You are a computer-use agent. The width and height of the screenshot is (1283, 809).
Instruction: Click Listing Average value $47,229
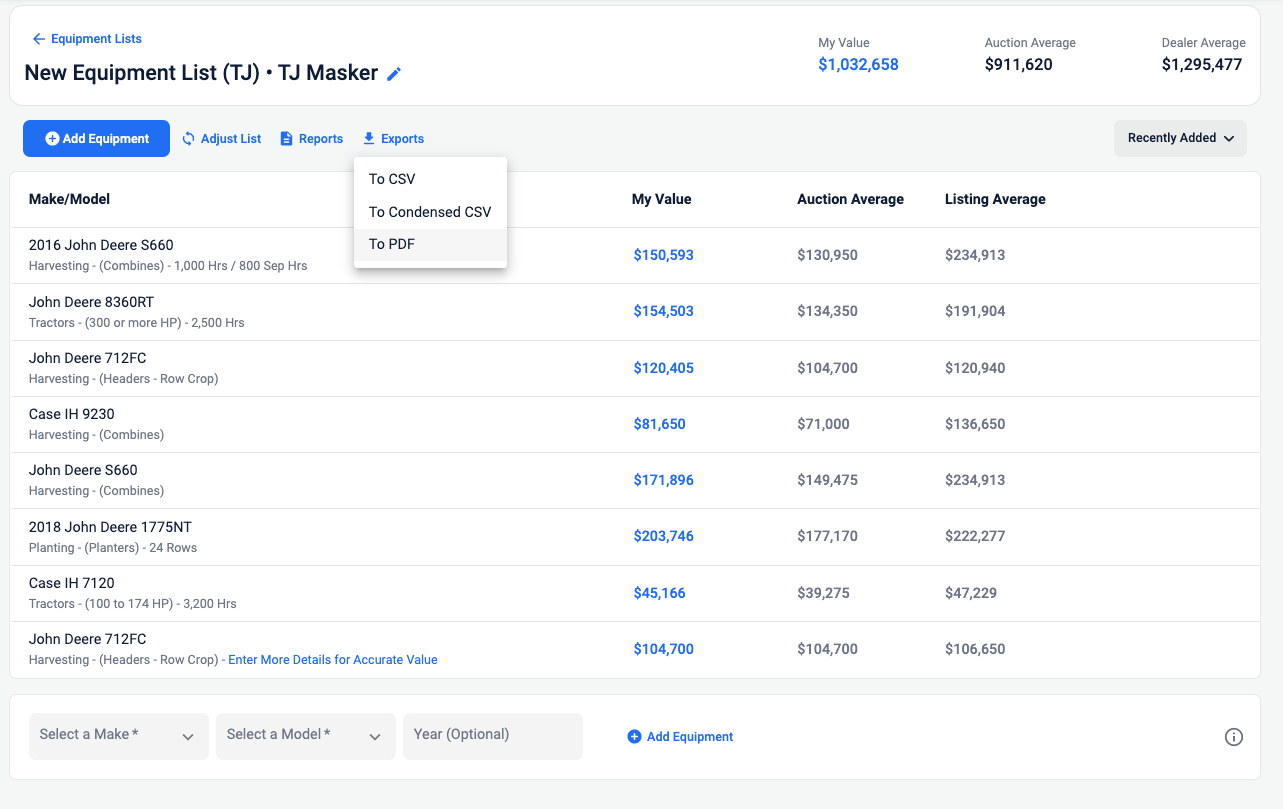coord(971,593)
